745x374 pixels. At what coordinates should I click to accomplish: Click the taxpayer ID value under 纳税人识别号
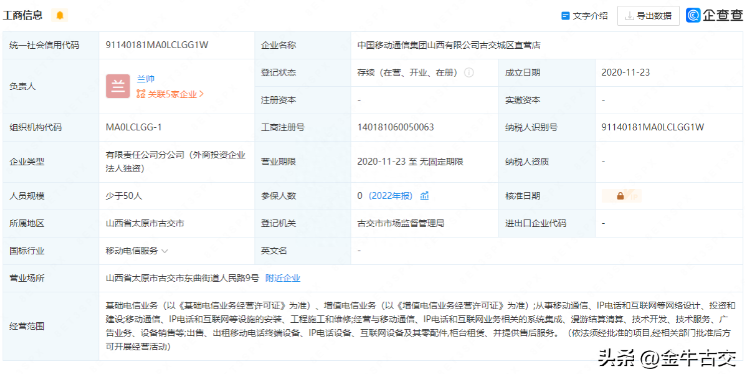click(x=653, y=127)
